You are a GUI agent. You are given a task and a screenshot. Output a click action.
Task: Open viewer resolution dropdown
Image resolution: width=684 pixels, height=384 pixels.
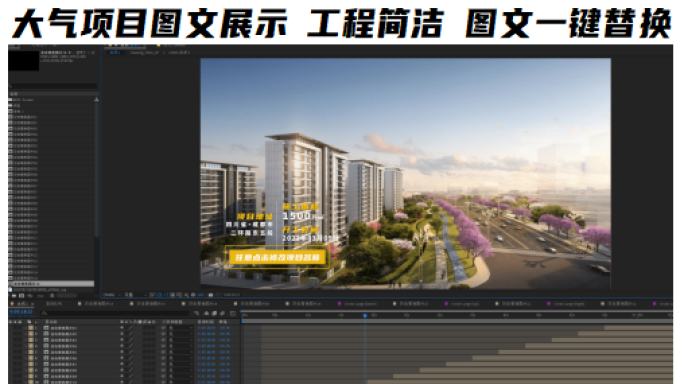(x=136, y=295)
